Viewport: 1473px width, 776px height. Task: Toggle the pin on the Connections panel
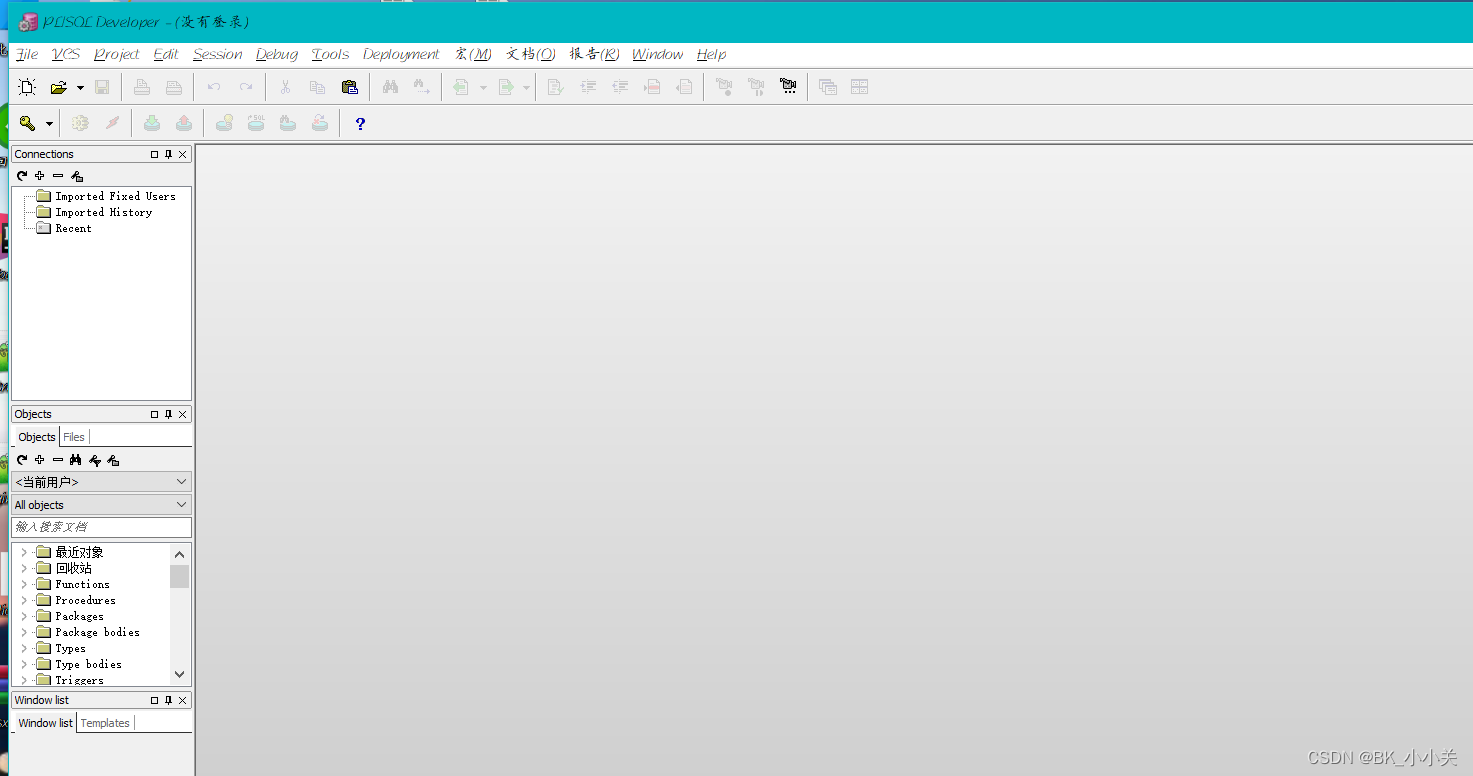click(x=168, y=154)
